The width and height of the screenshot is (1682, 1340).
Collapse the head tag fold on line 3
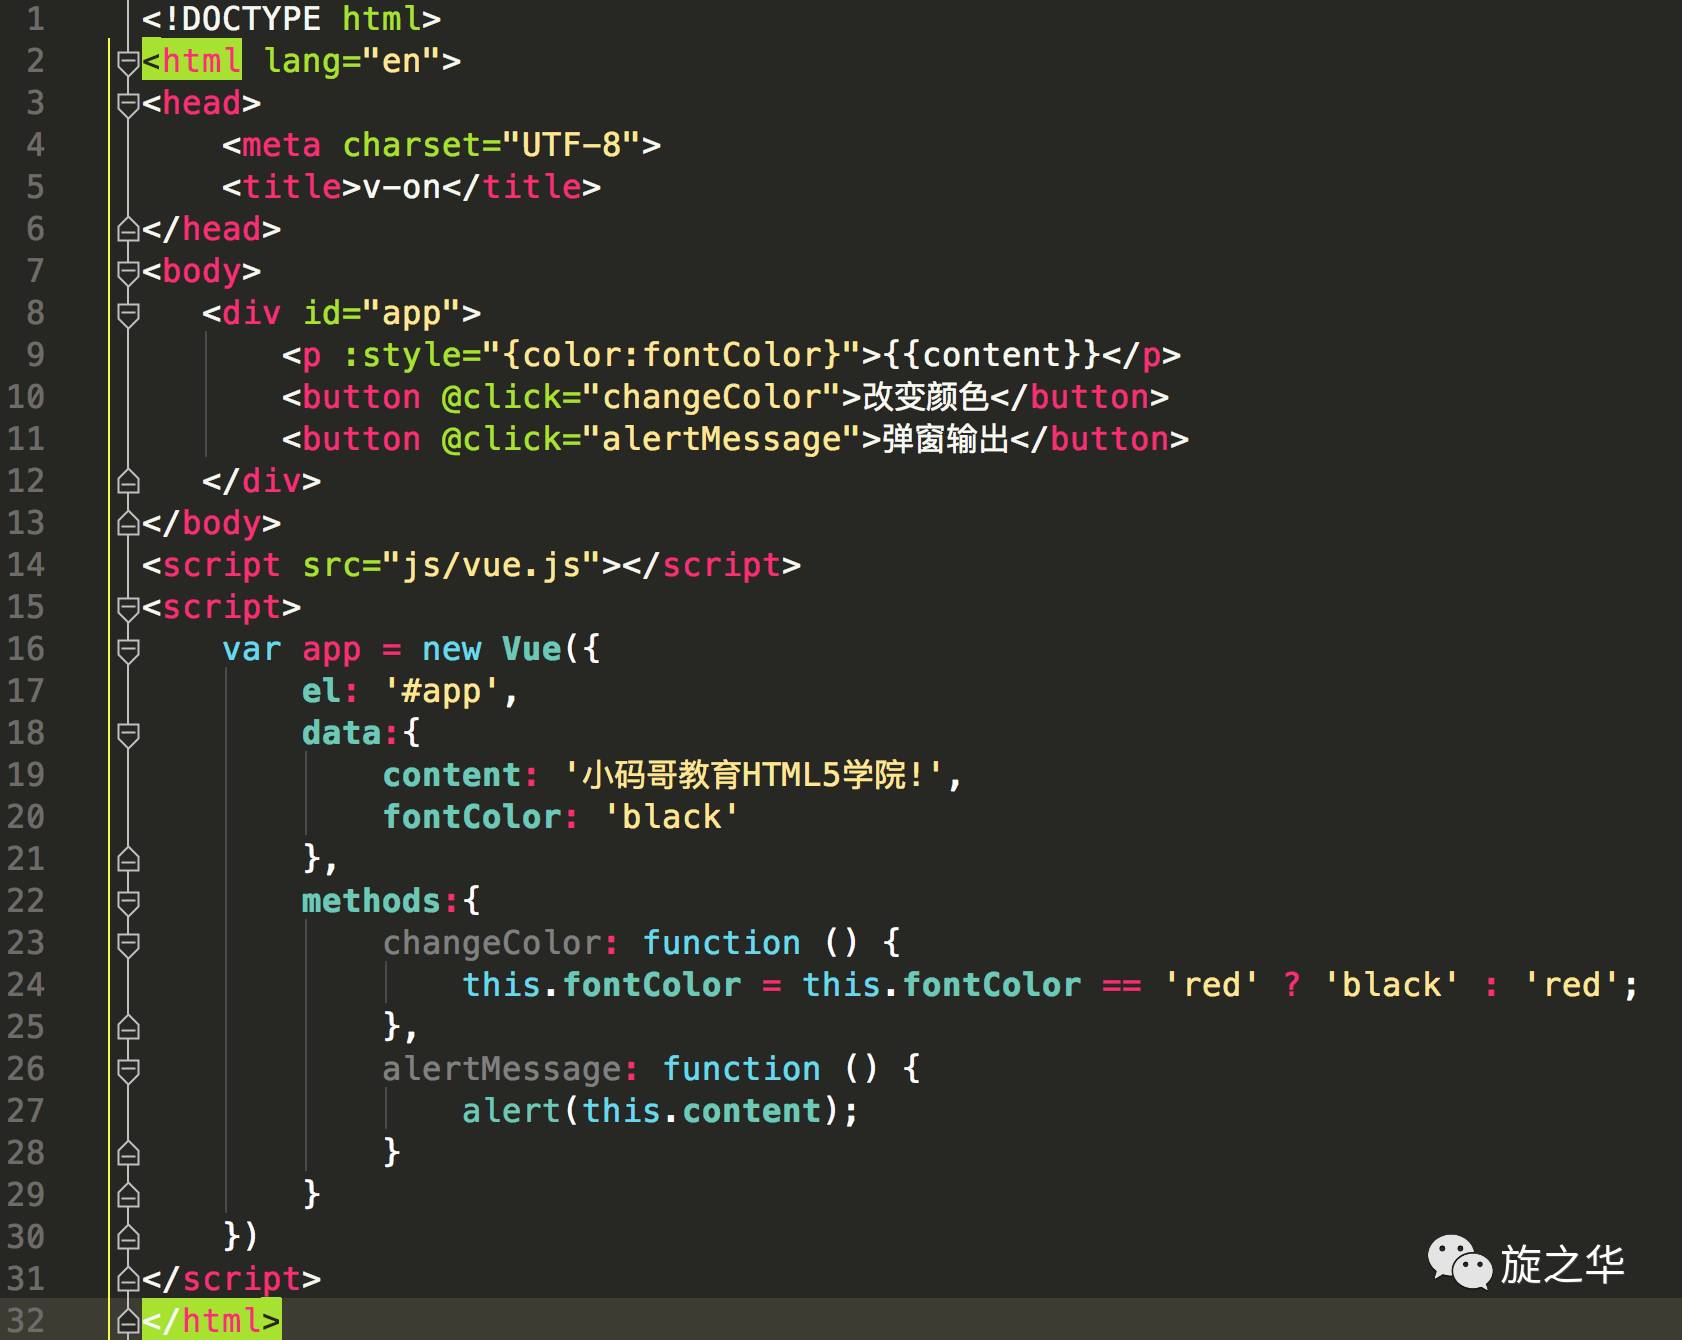(x=128, y=104)
